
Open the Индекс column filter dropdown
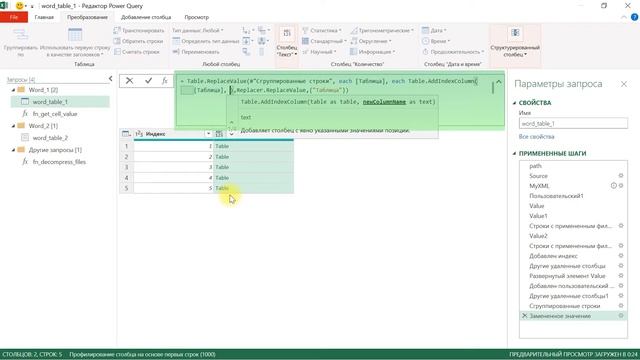[x=208, y=134]
